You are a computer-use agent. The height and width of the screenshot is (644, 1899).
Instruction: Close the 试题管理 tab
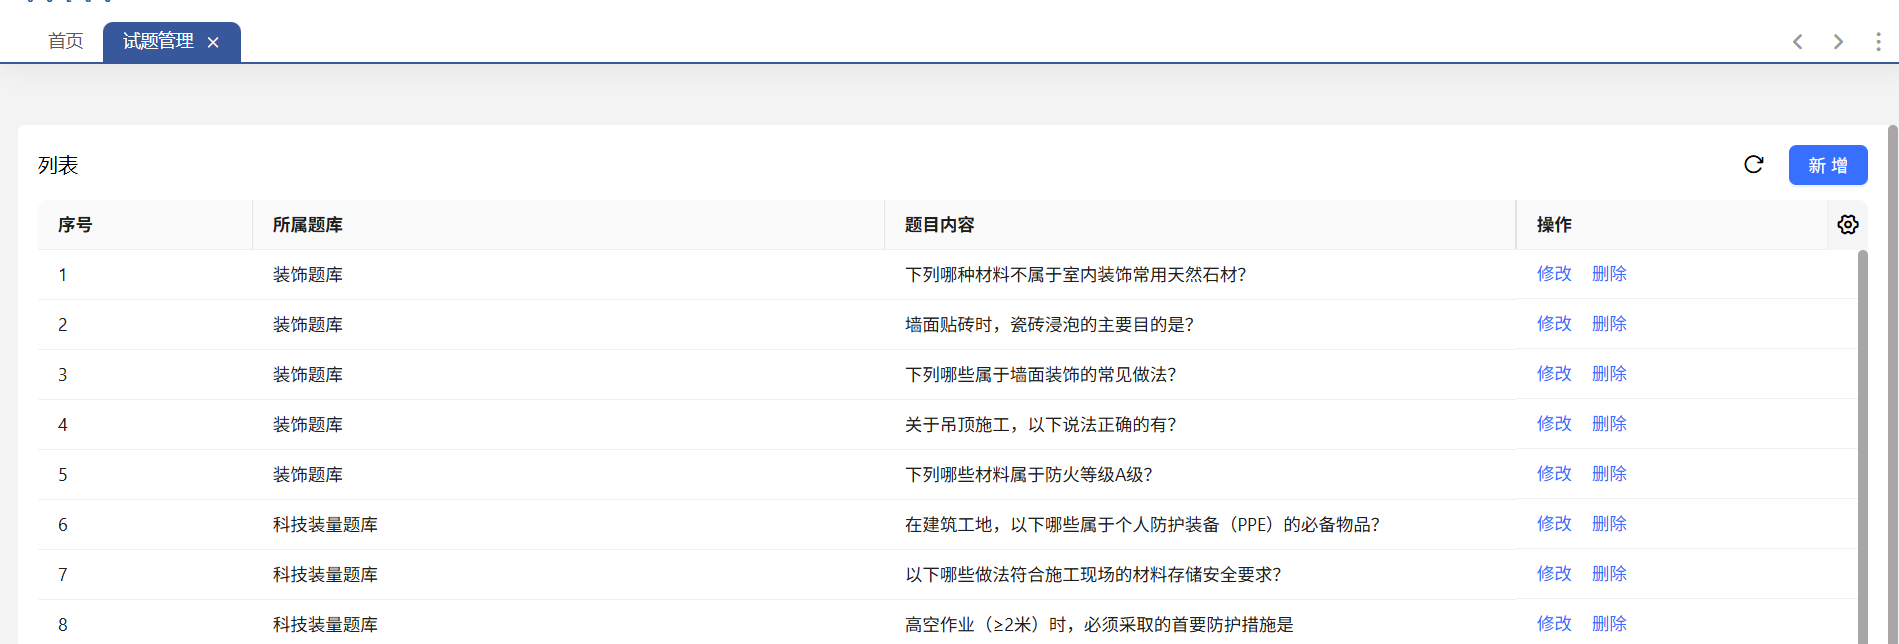tap(213, 42)
